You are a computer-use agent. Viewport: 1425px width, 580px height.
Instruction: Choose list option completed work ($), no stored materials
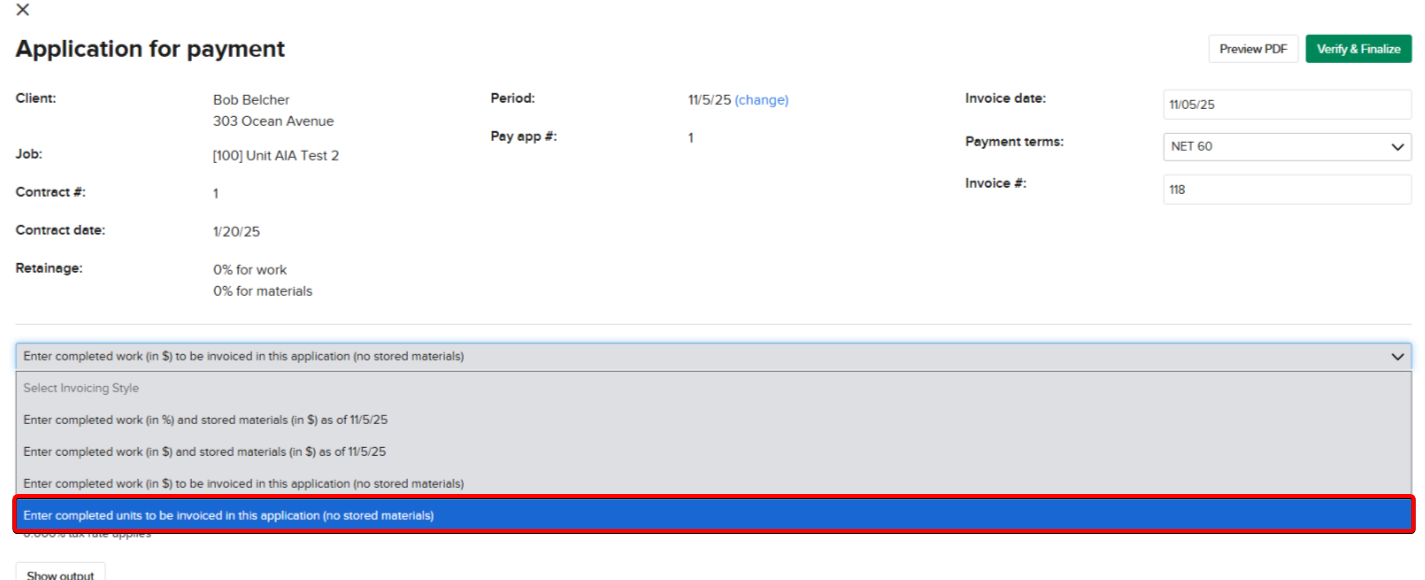[243, 484]
